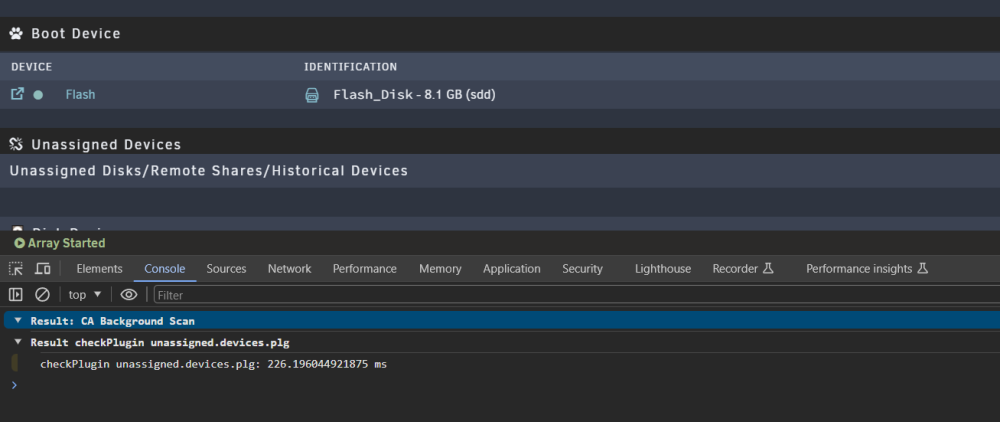Click the Flash_Disk - 8.1 GB (sdd) text
1000x422 pixels.
415,95
